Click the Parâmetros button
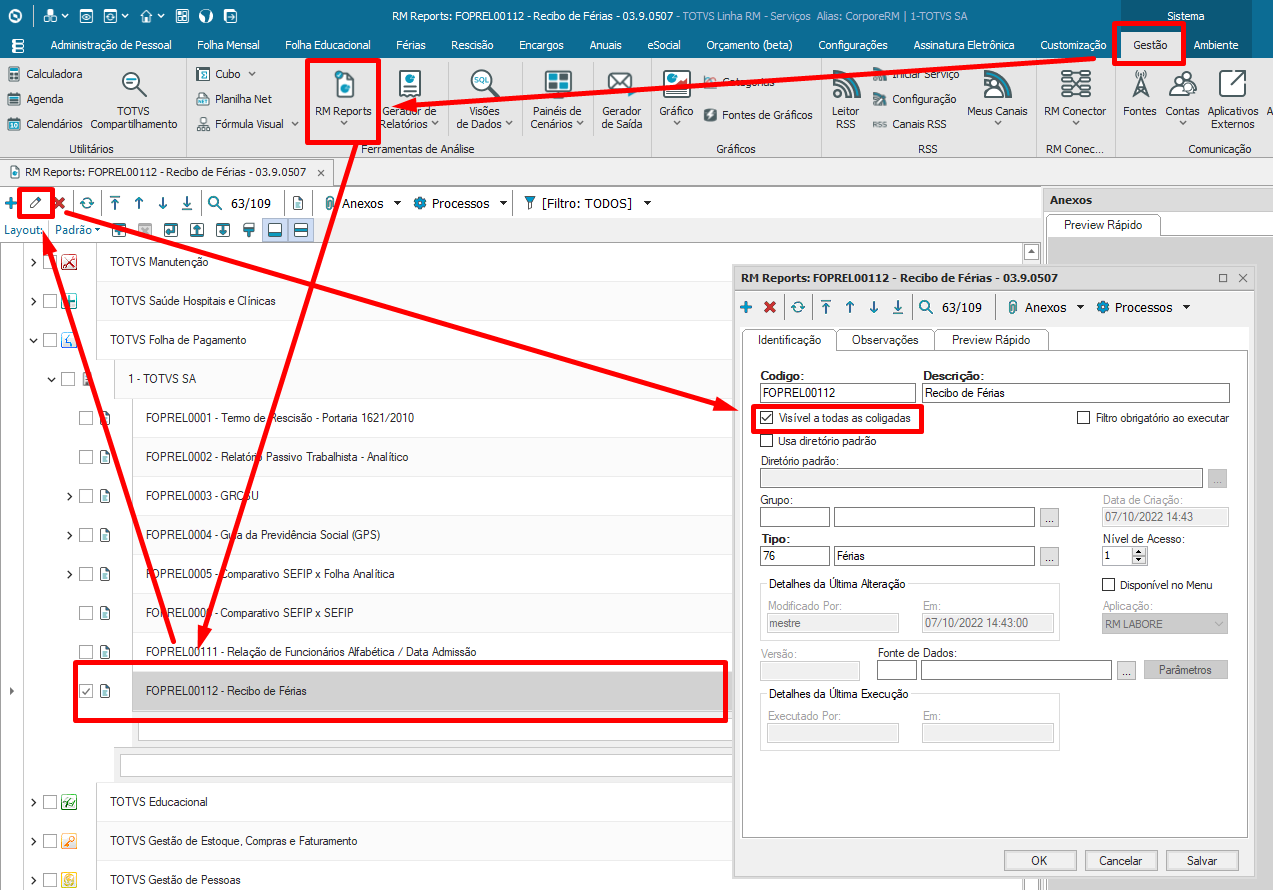 [1186, 670]
